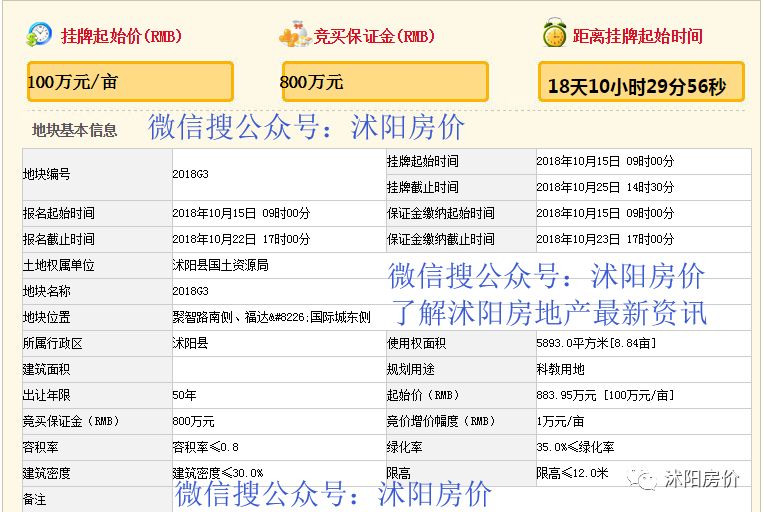Click the 5893.0平方米[8.84亩] value
This screenshot has width=764, height=512.
(x=596, y=343)
